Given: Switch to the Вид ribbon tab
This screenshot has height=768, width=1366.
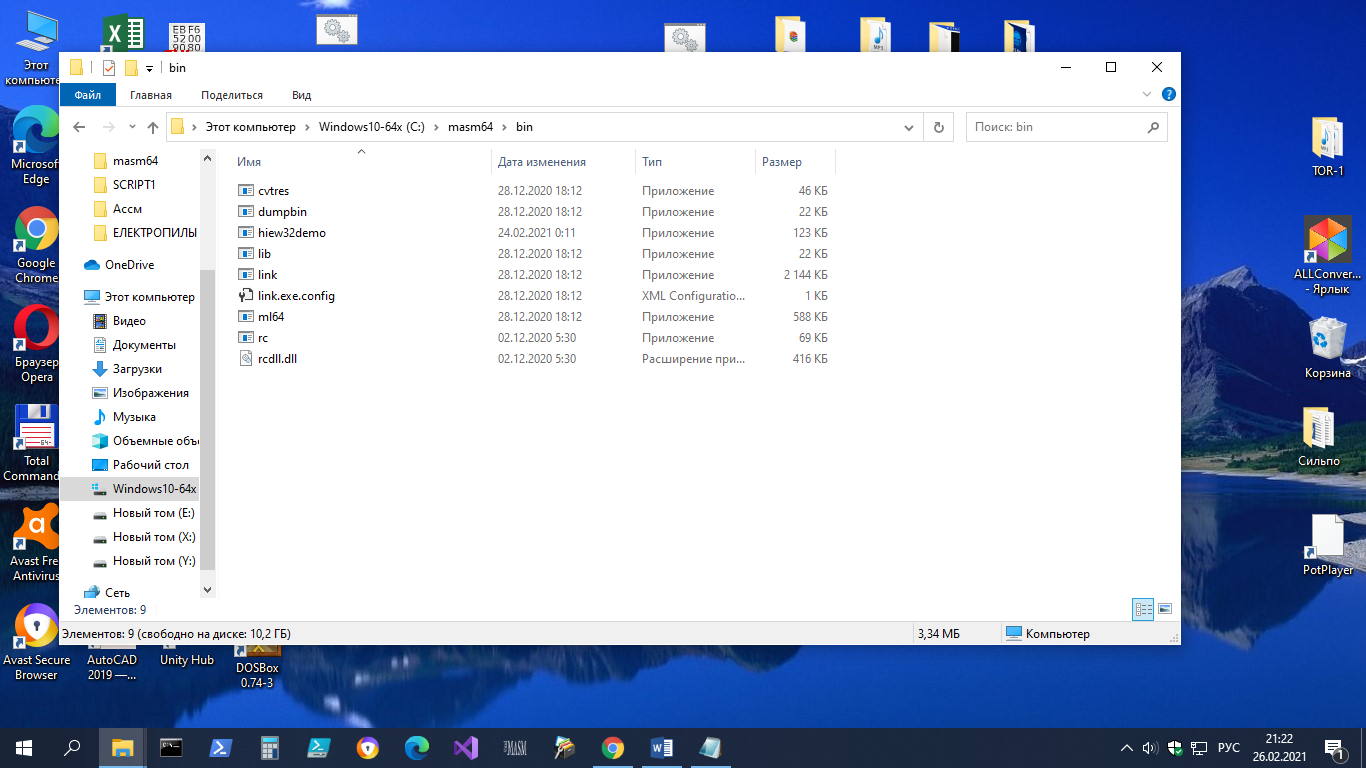Looking at the screenshot, I should pyautogui.click(x=301, y=95).
